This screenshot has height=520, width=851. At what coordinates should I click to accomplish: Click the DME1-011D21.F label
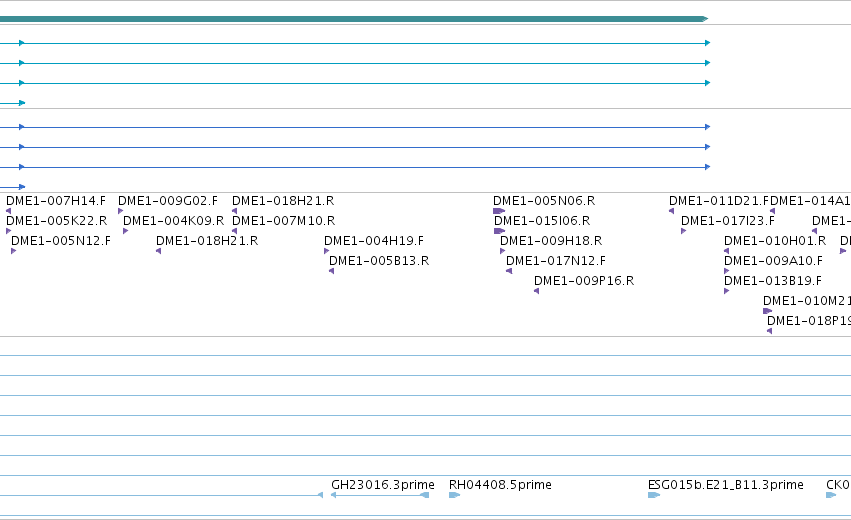[719, 201]
